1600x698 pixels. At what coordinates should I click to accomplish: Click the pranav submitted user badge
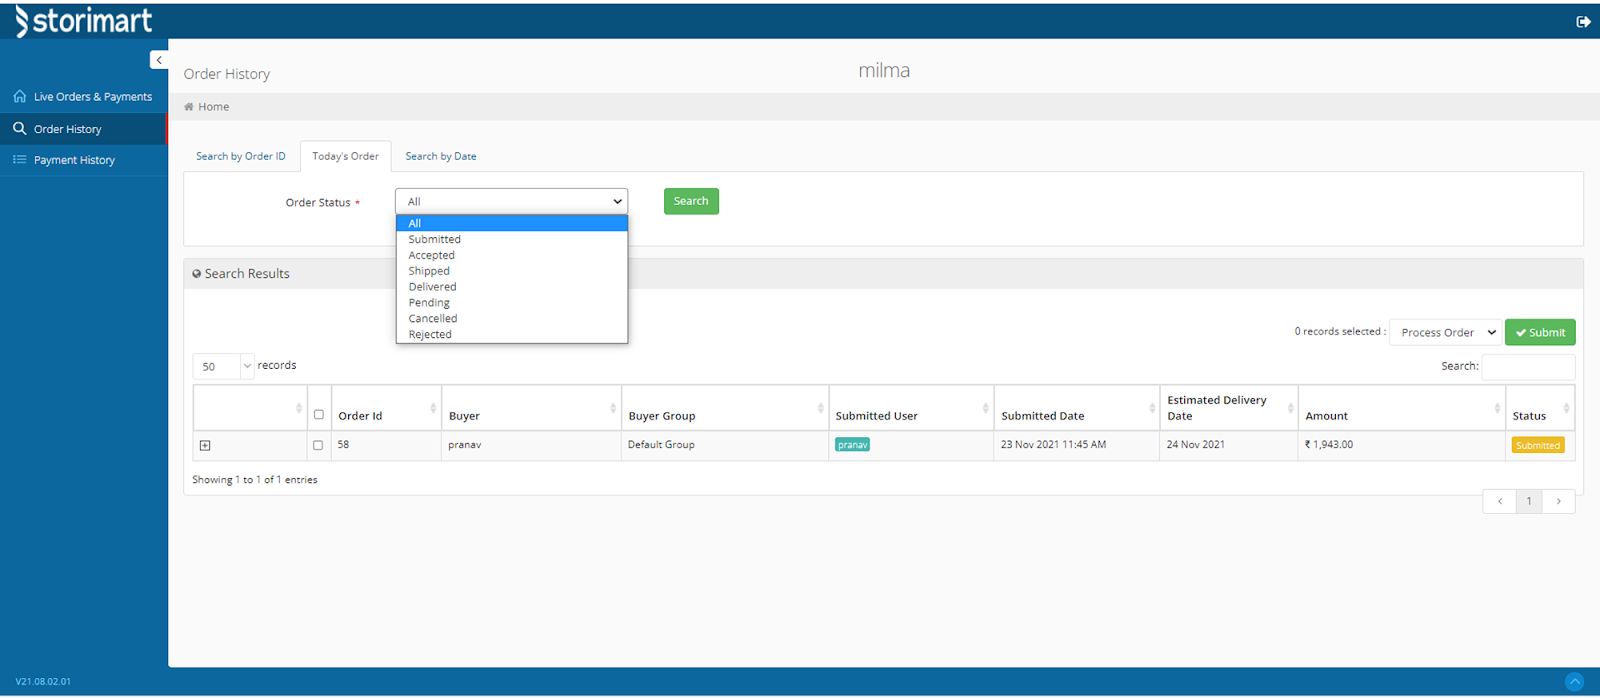853,445
